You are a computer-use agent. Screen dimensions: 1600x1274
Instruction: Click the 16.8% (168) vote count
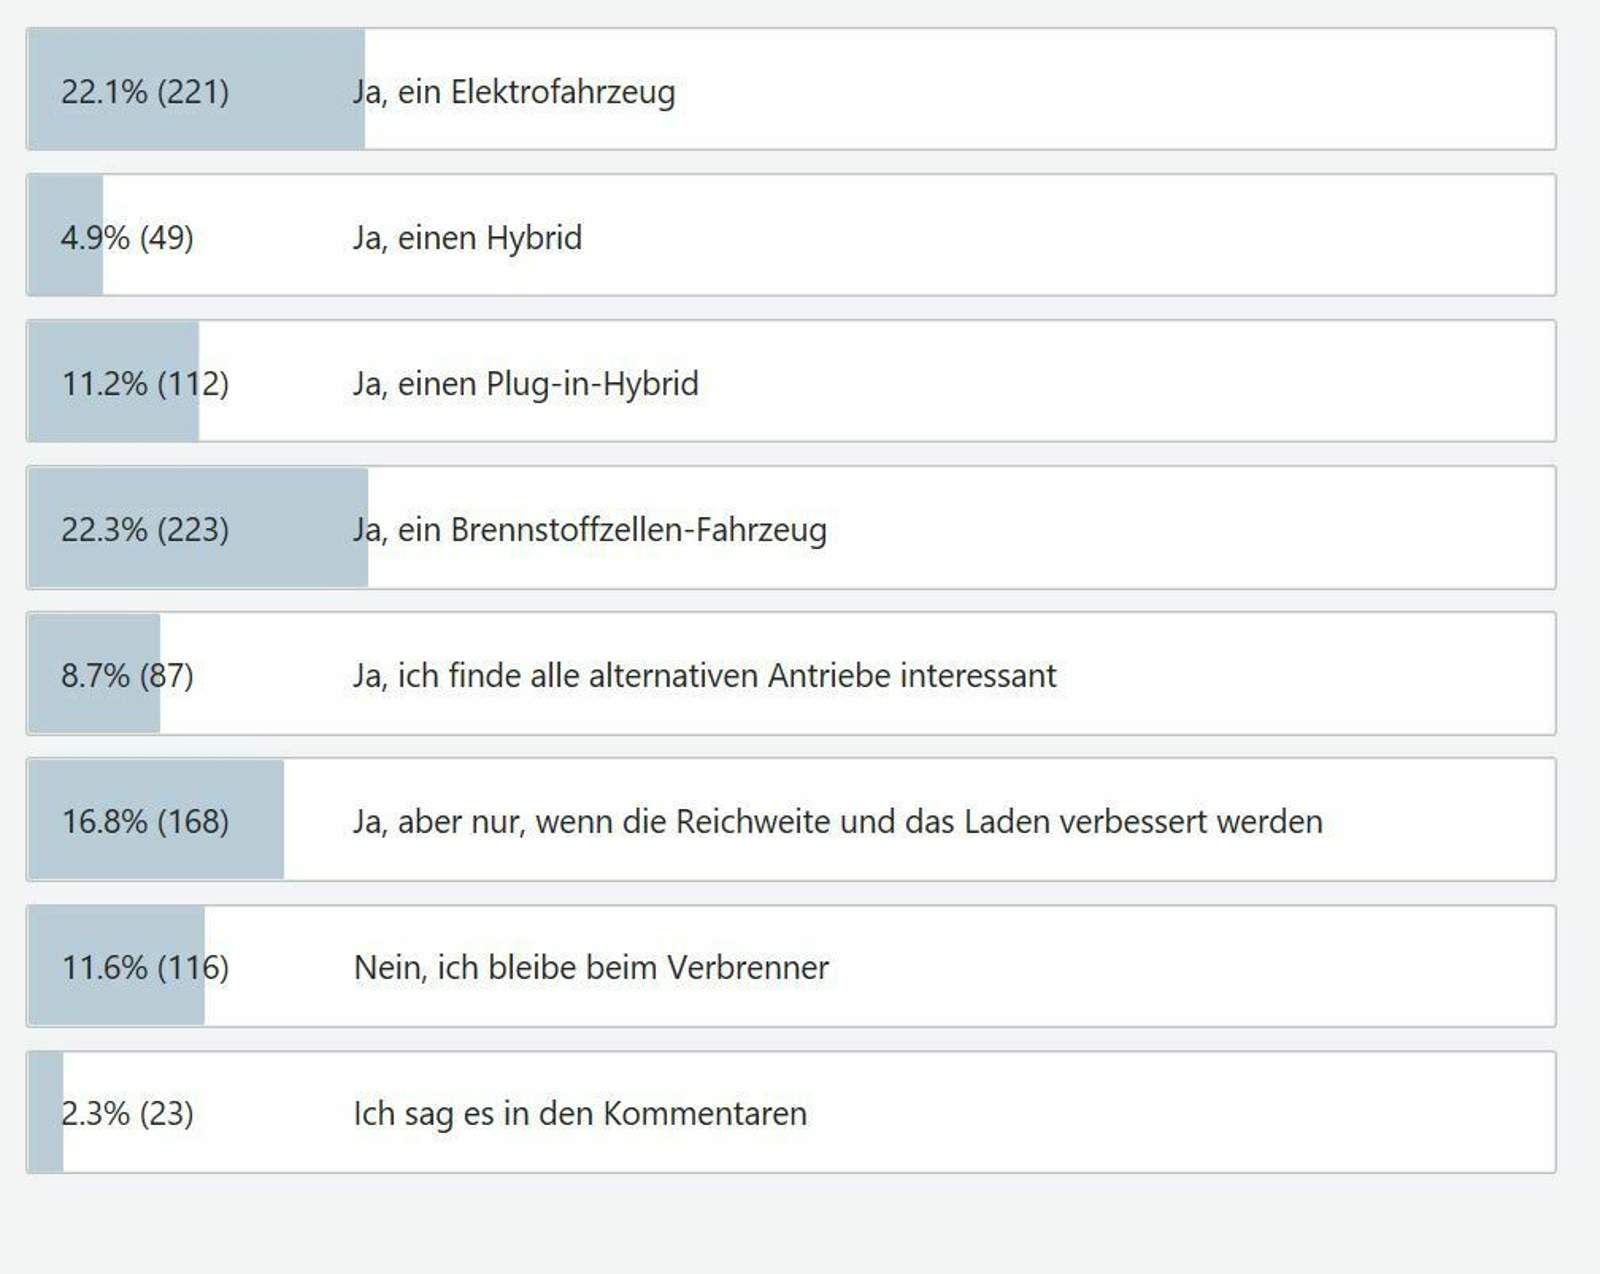tap(145, 821)
